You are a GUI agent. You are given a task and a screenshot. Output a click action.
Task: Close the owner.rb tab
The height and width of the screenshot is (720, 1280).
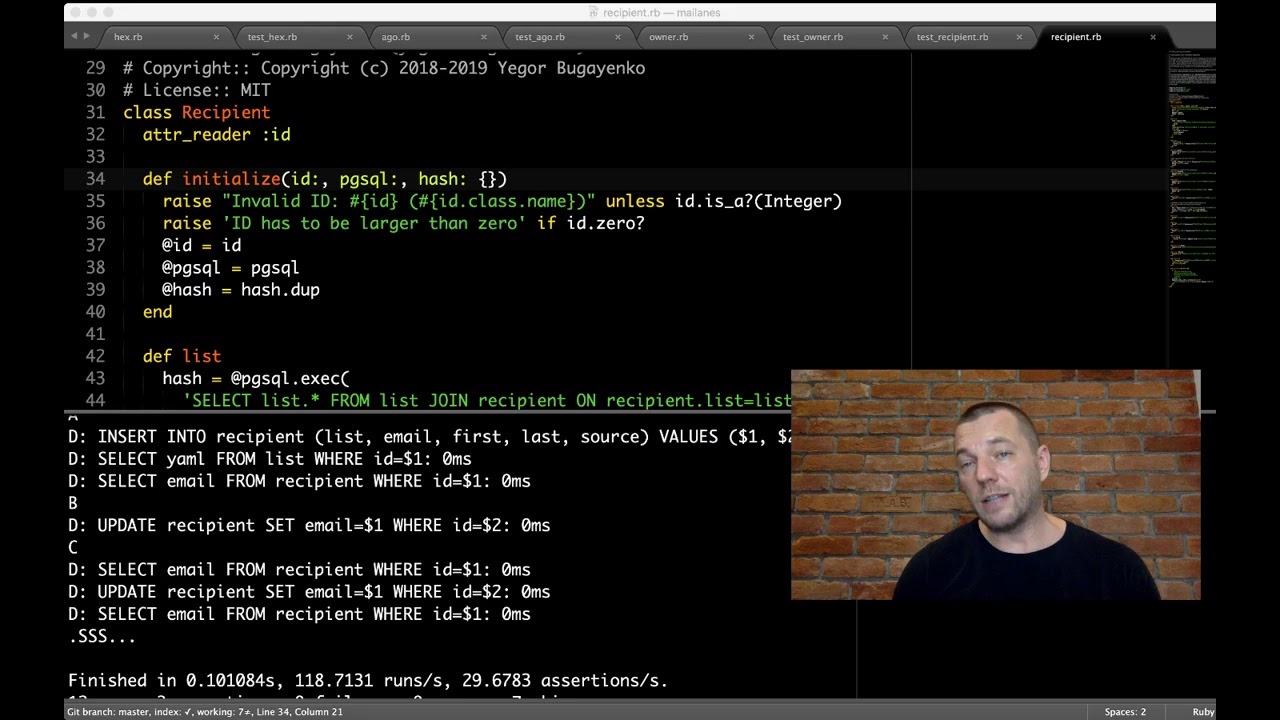pos(752,37)
